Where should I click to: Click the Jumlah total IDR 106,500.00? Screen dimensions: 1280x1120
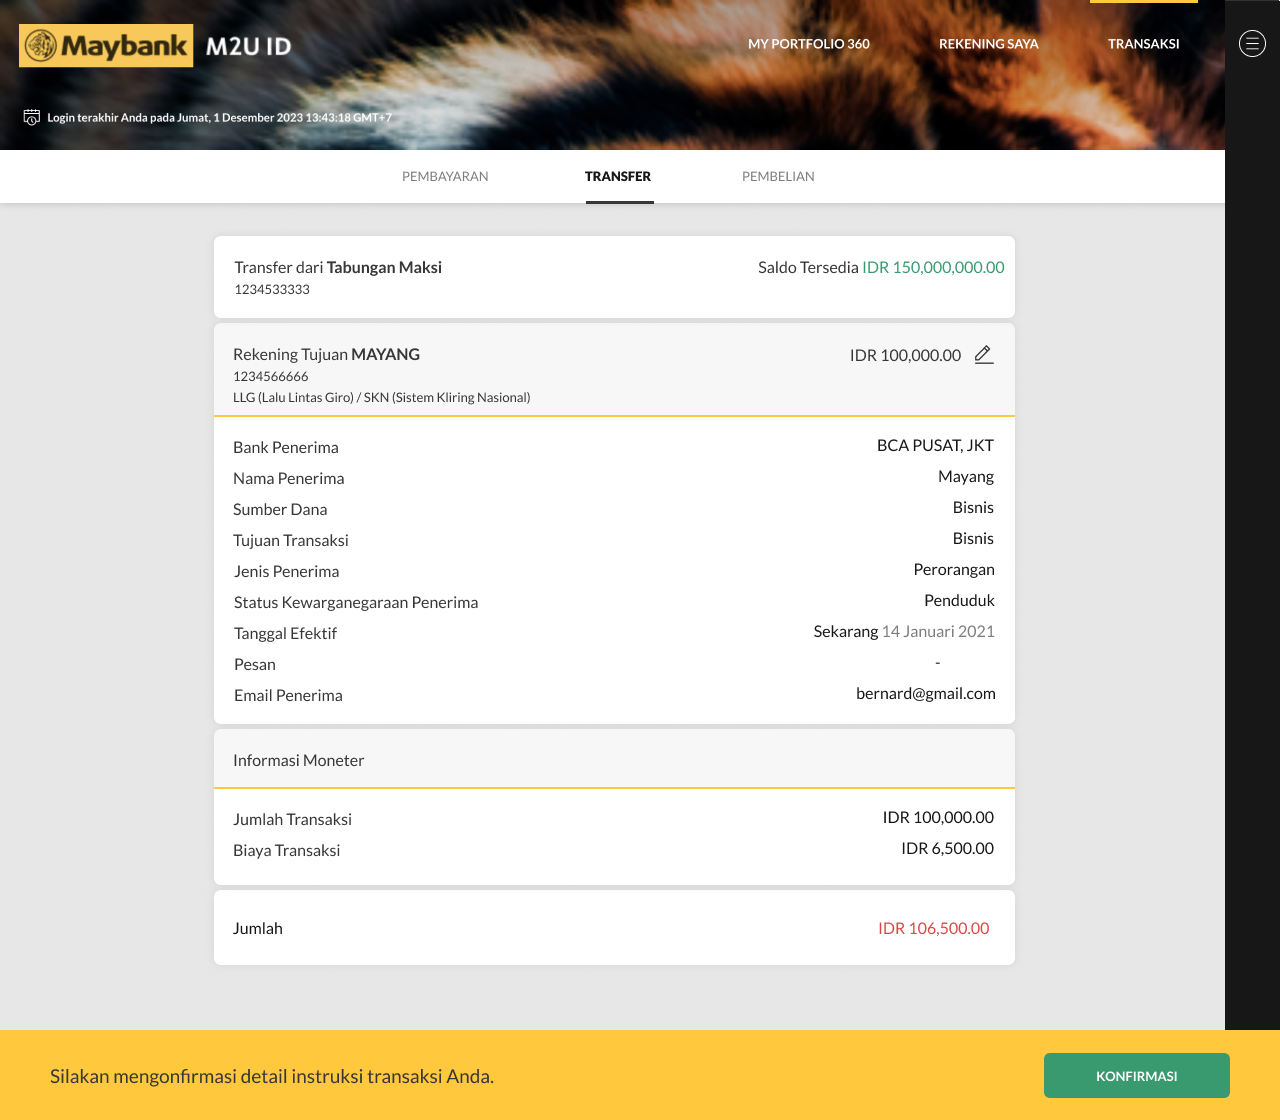pyautogui.click(x=933, y=927)
